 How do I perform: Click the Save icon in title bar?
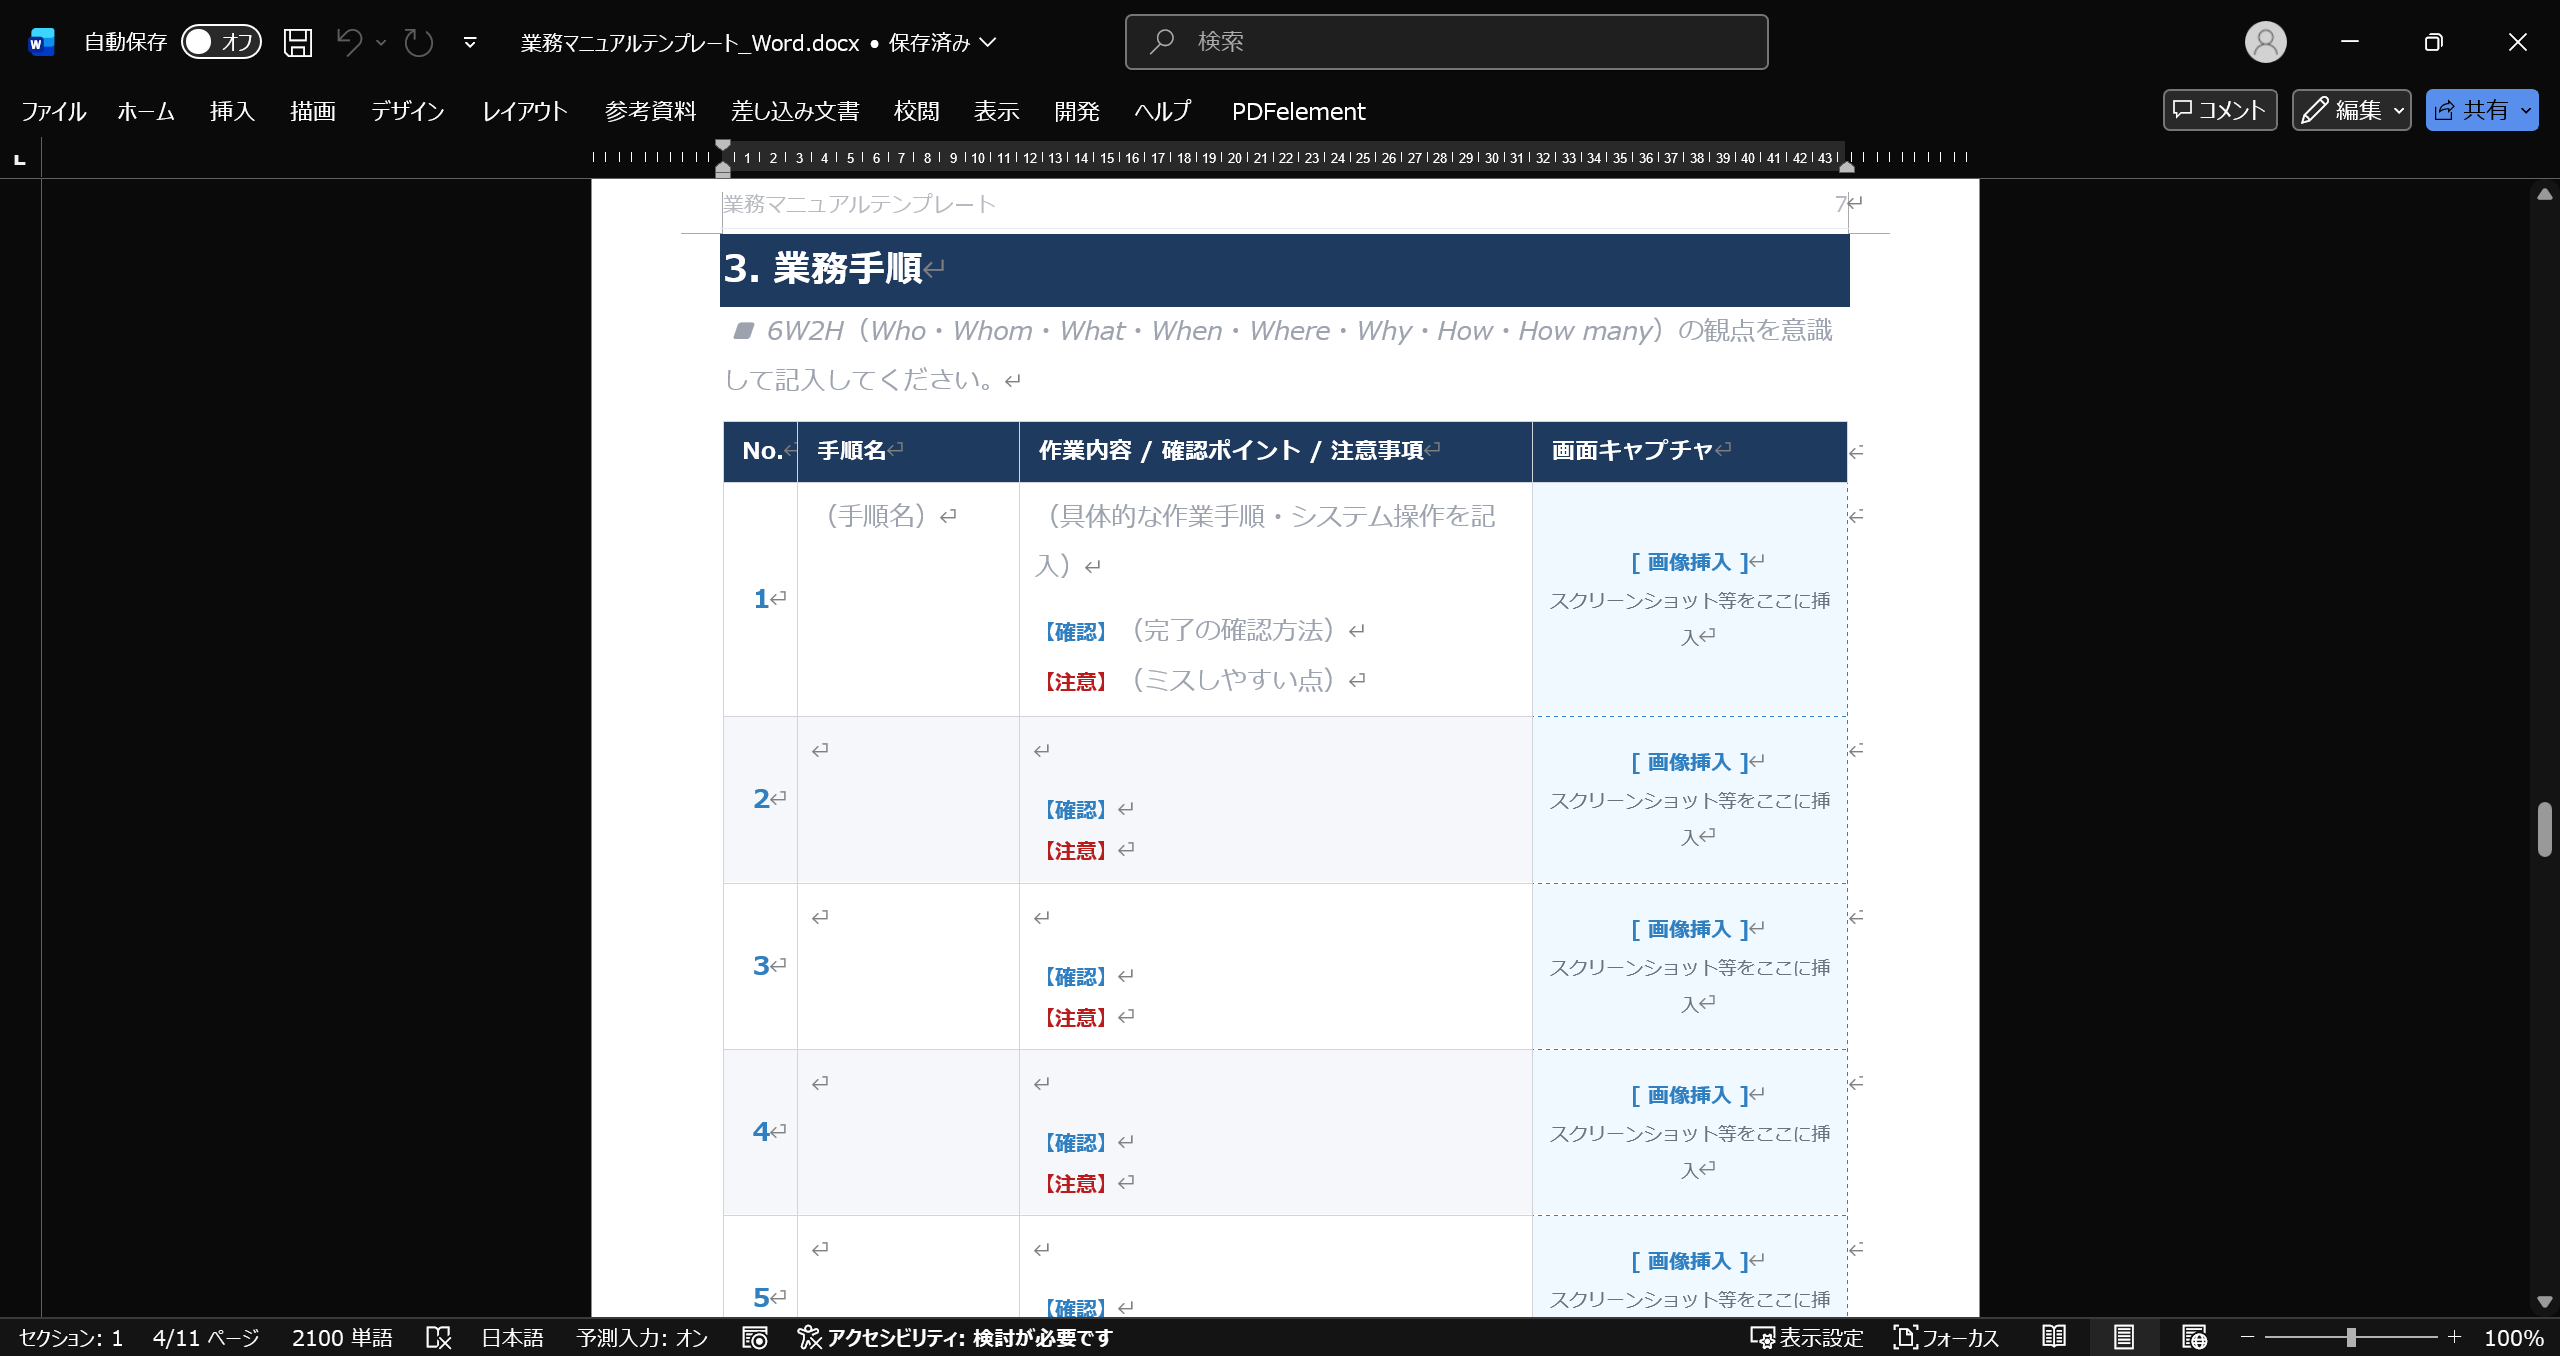(x=297, y=42)
